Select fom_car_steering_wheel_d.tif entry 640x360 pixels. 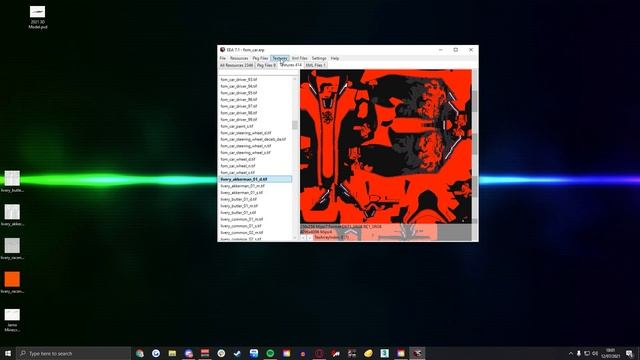[x=255, y=133]
